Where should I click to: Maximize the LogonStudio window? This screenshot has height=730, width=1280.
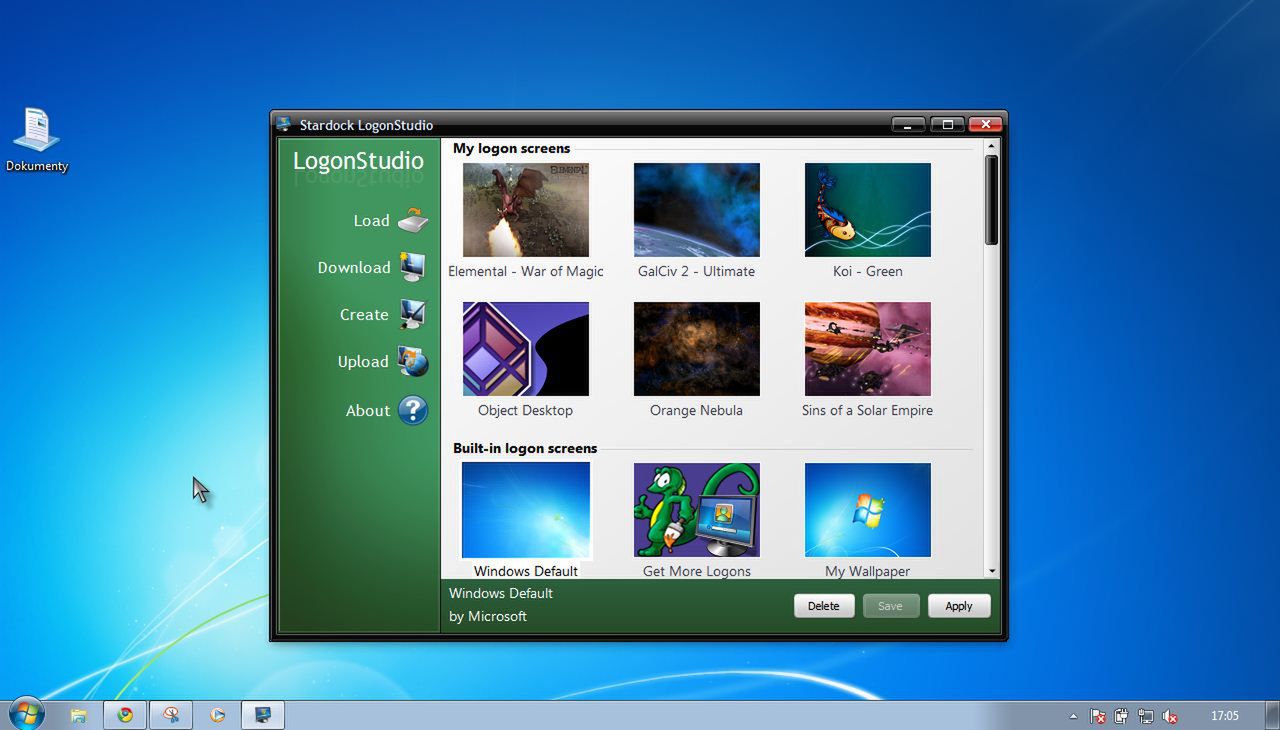947,124
